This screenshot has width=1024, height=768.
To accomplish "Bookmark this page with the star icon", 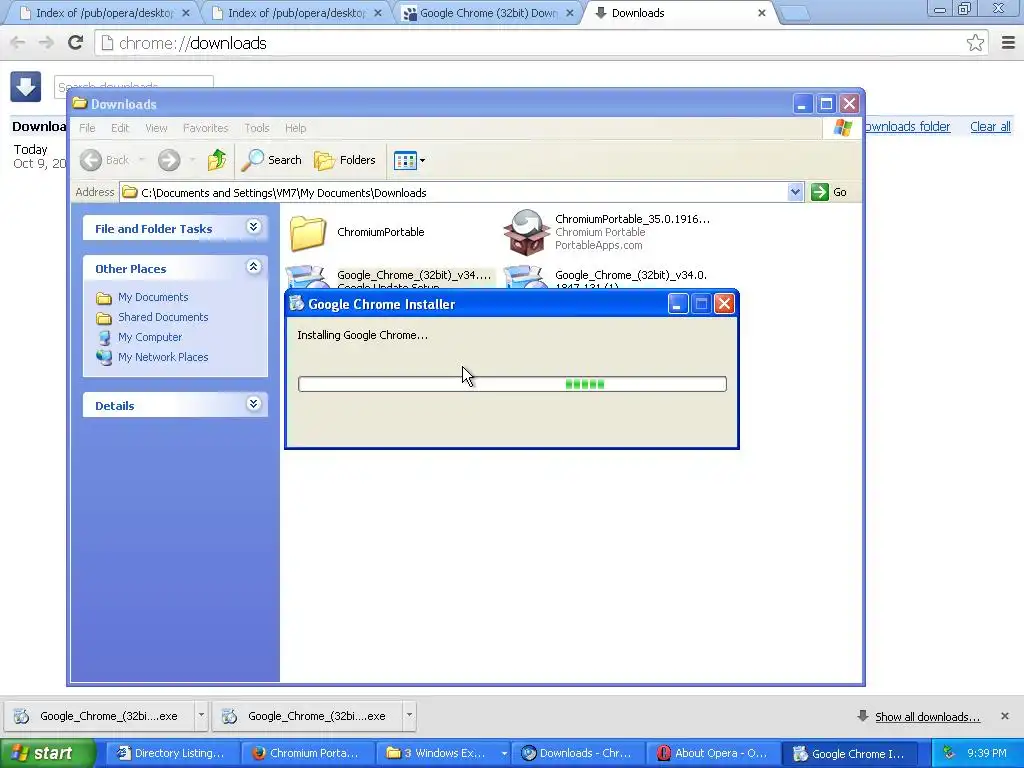I will pyautogui.click(x=975, y=43).
